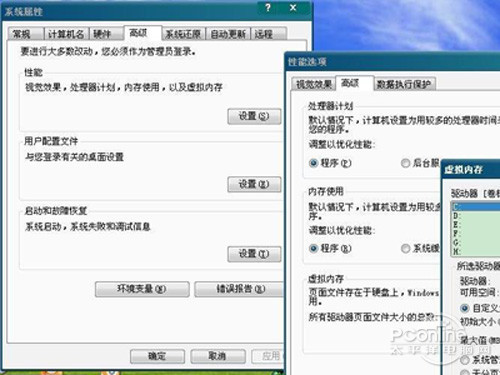
Task: Choose 系统管理的大小 radio in Virtual Memory dialog
Action: pos(465,360)
